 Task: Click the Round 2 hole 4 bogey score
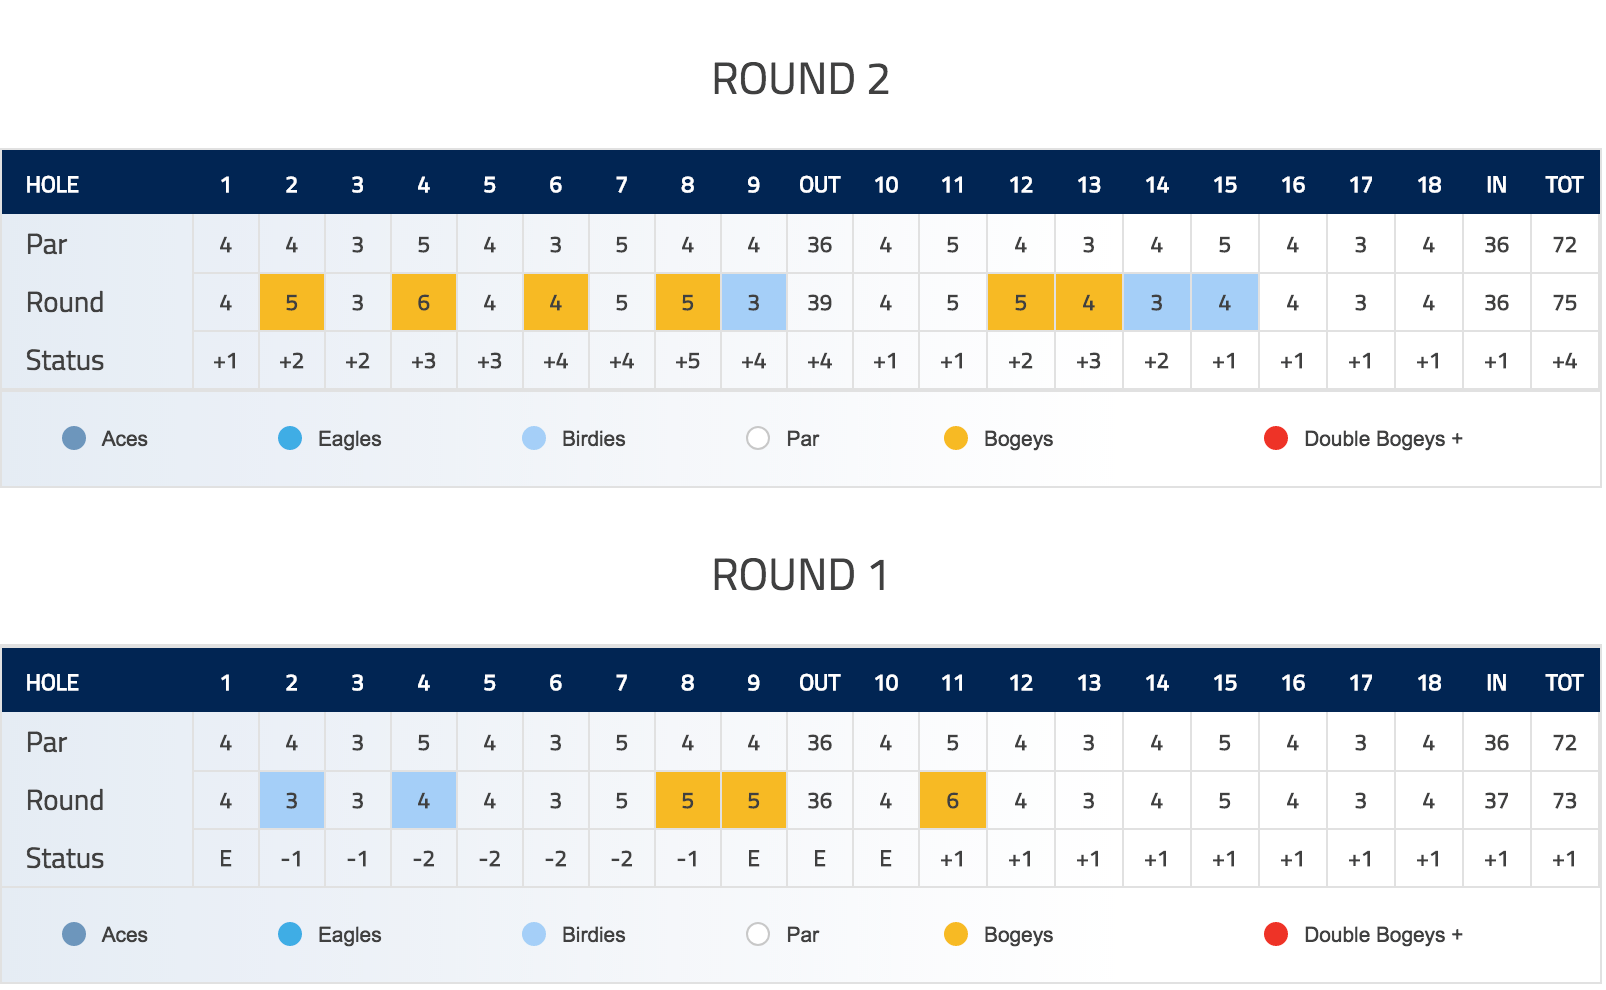pyautogui.click(x=424, y=302)
